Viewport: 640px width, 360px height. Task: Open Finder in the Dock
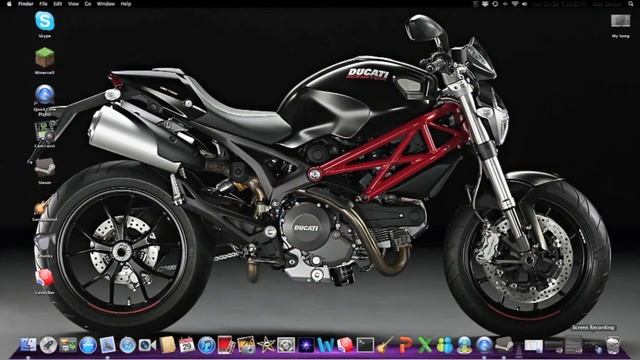tap(28, 345)
